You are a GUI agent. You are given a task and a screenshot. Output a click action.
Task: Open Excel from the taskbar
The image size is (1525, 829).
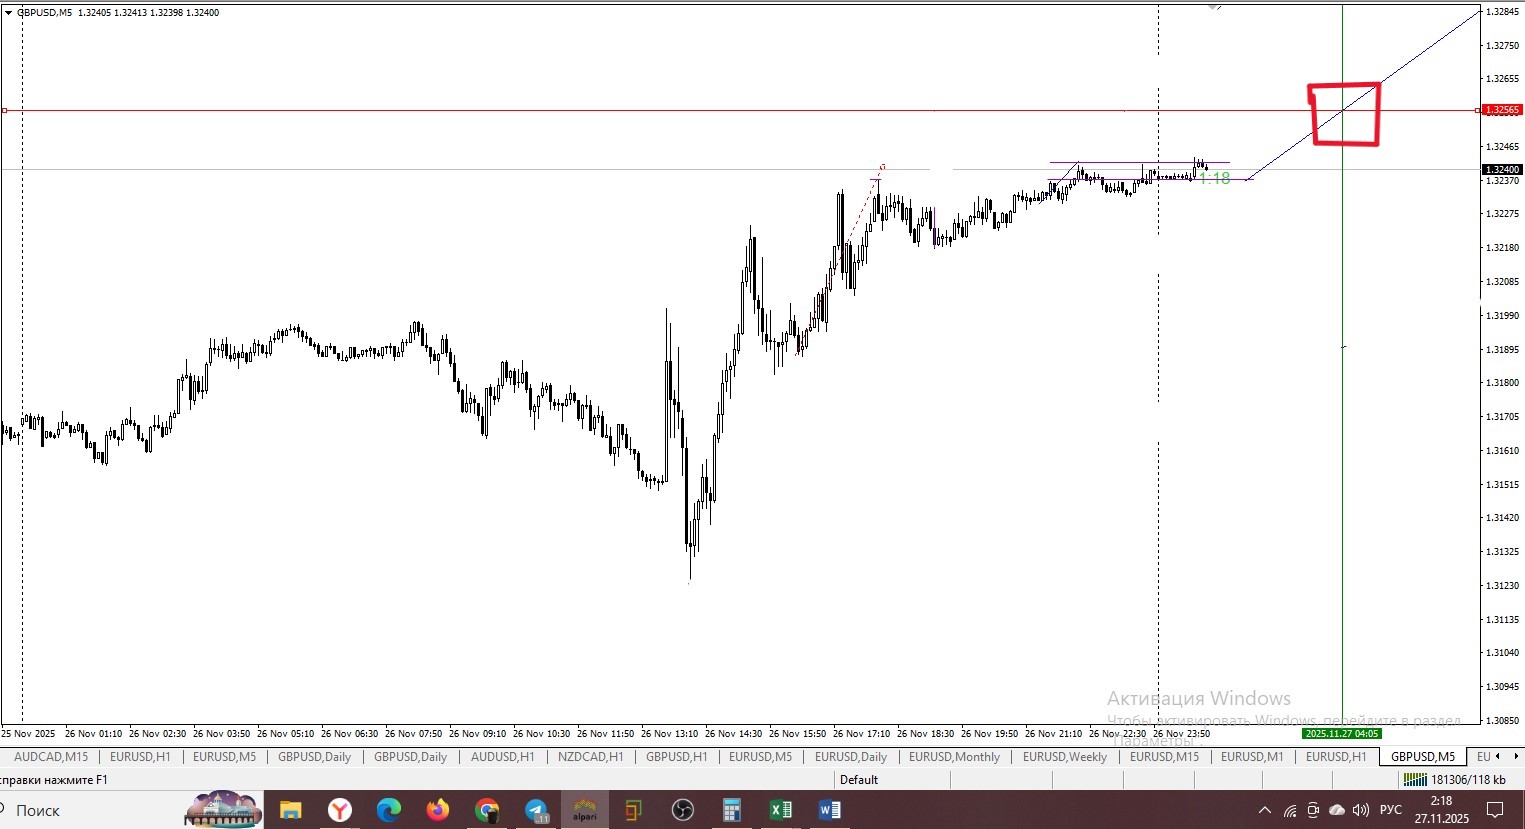[780, 810]
